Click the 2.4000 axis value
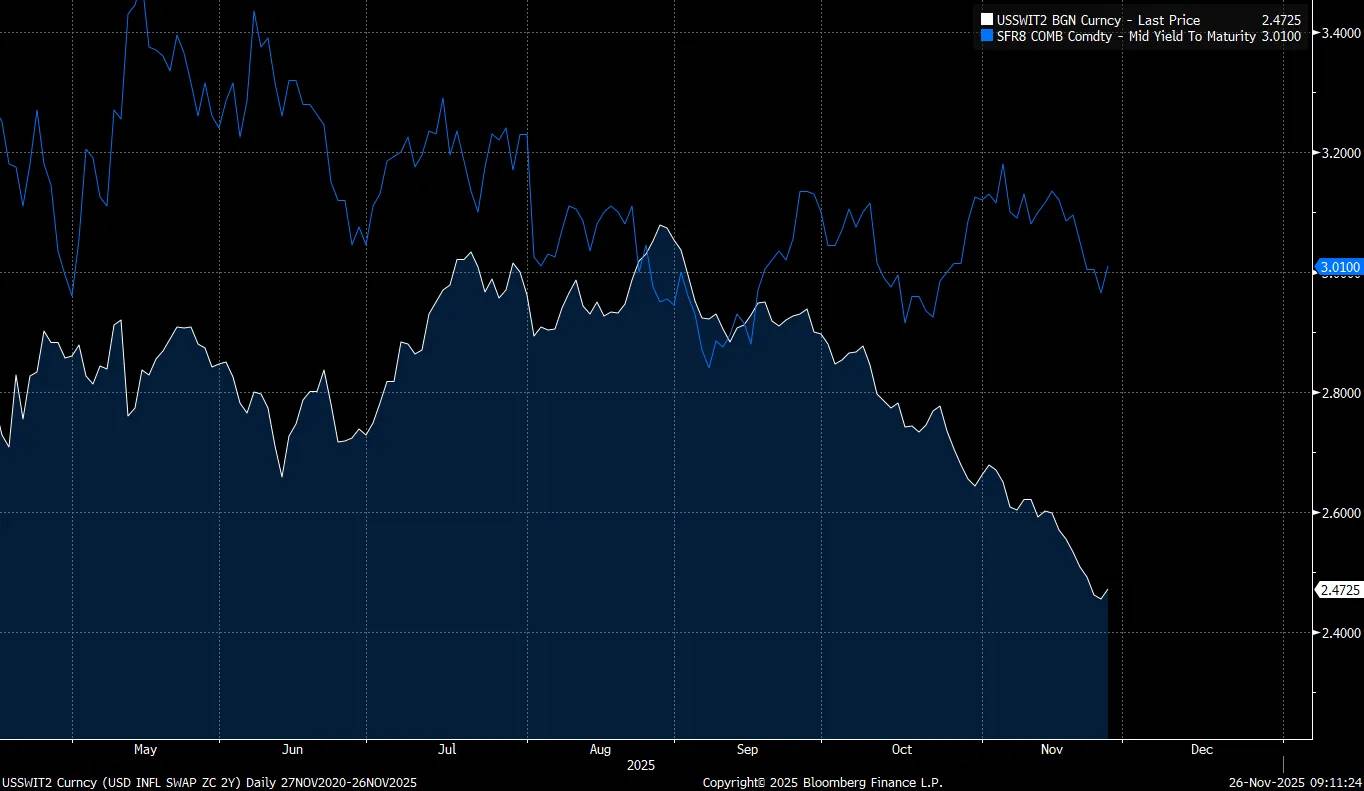The height and width of the screenshot is (791, 1364). (x=1339, y=634)
